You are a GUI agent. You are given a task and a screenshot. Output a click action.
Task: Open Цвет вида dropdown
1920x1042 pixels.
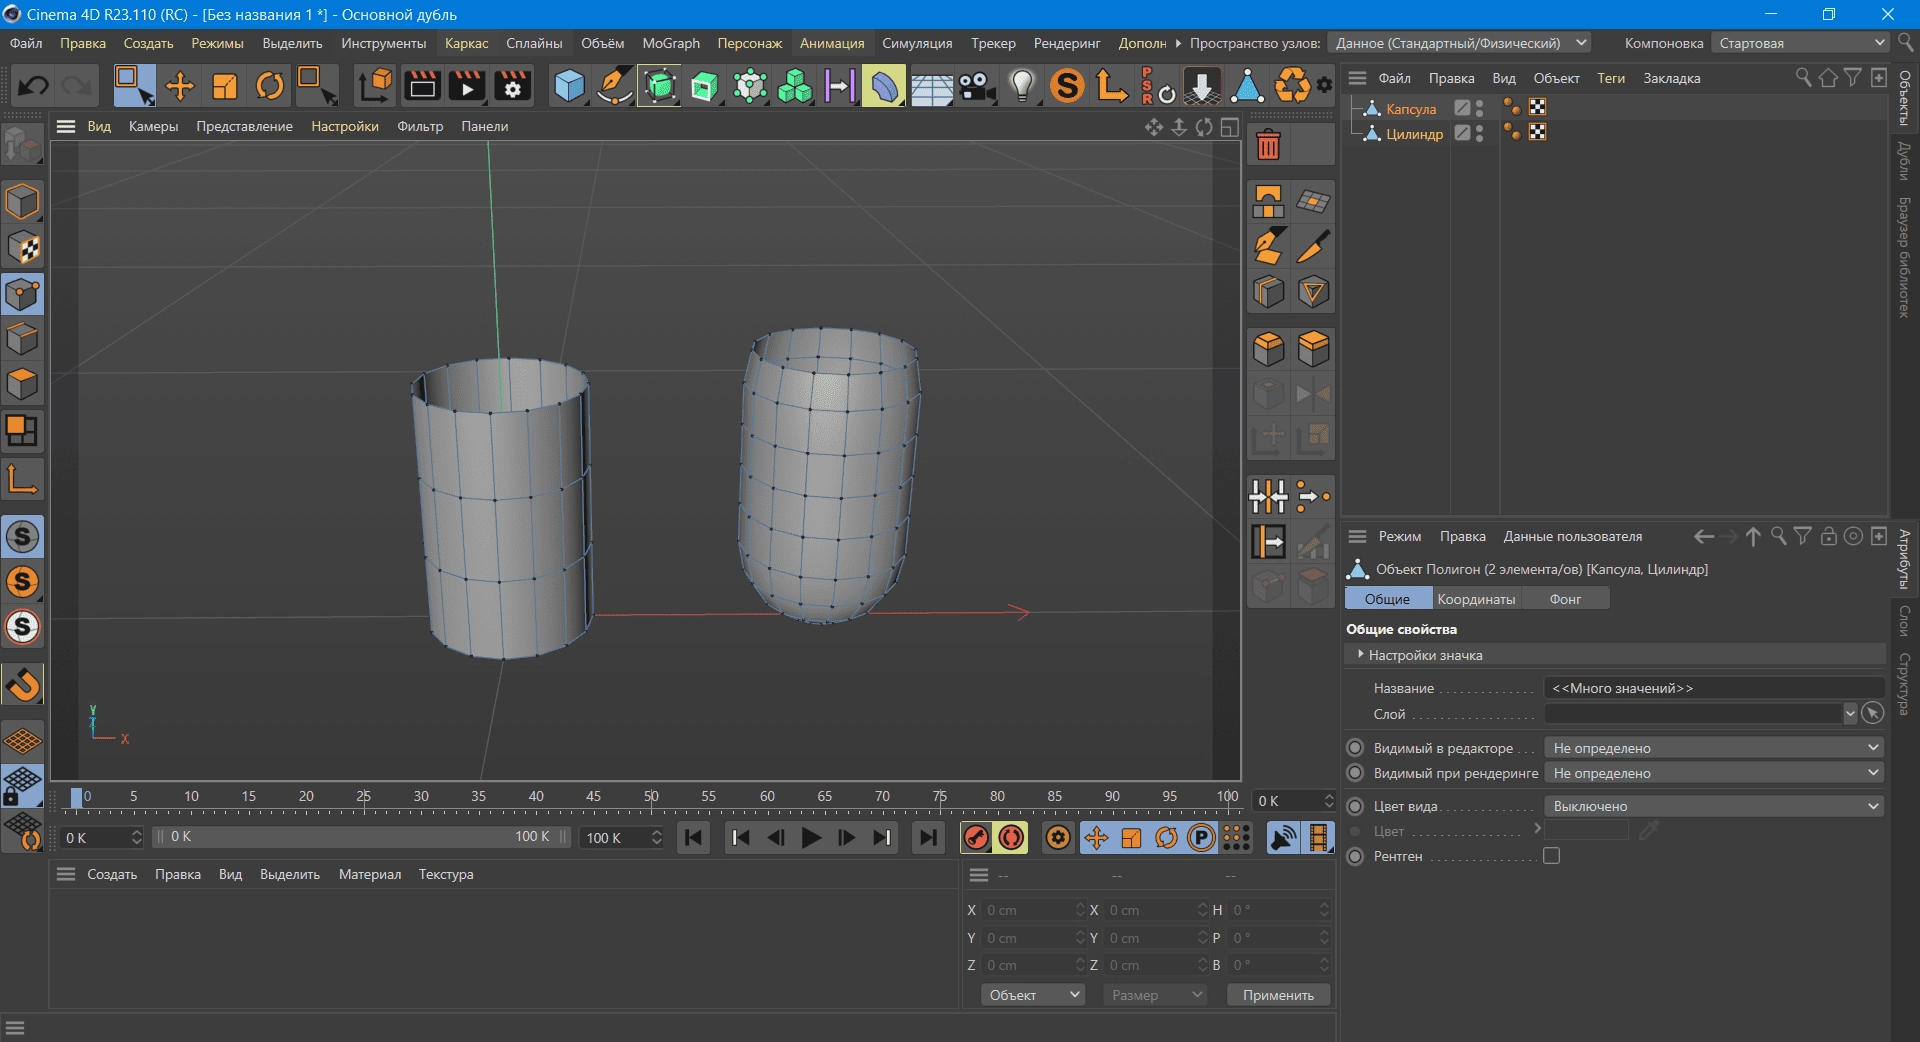(1714, 806)
